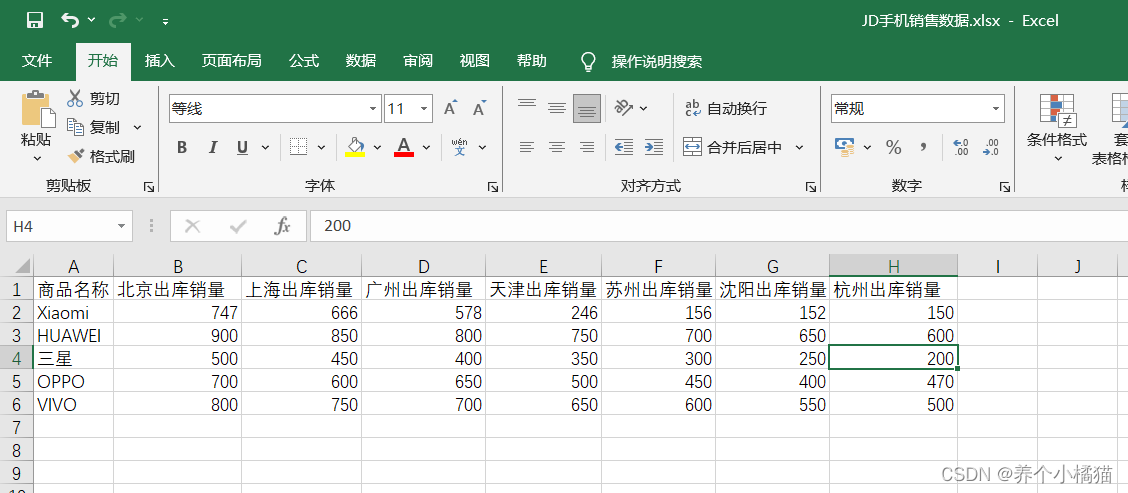Open the 公式 ribbon tab

coord(304,60)
